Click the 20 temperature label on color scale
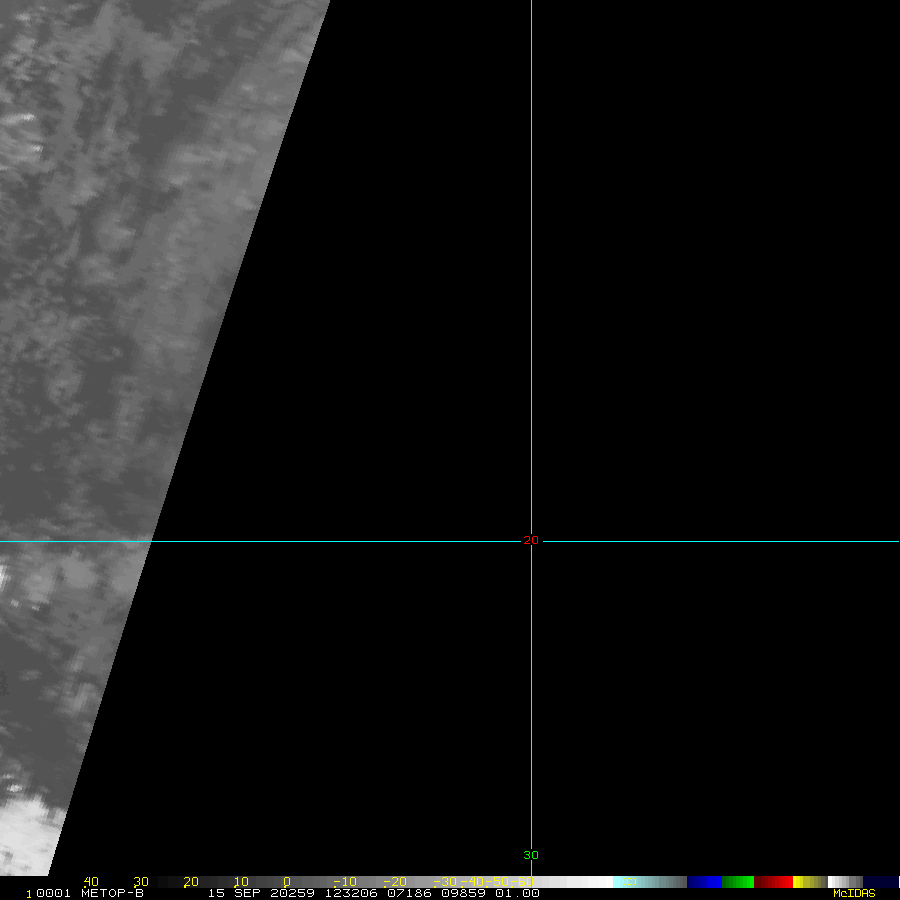Image resolution: width=900 pixels, height=900 pixels. (190, 882)
